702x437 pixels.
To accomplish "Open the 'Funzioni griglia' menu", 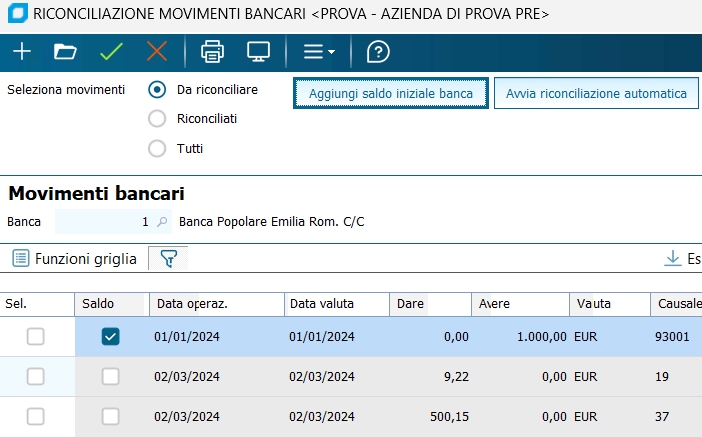I will (75, 259).
